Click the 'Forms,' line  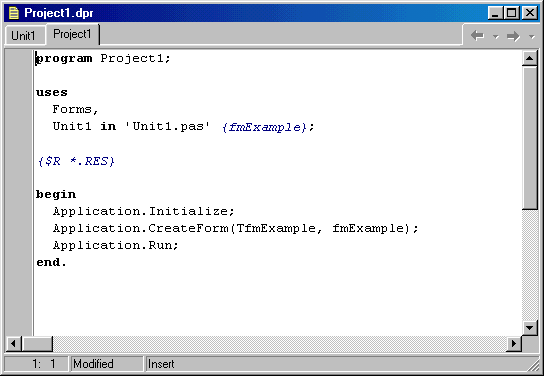(x=76, y=110)
